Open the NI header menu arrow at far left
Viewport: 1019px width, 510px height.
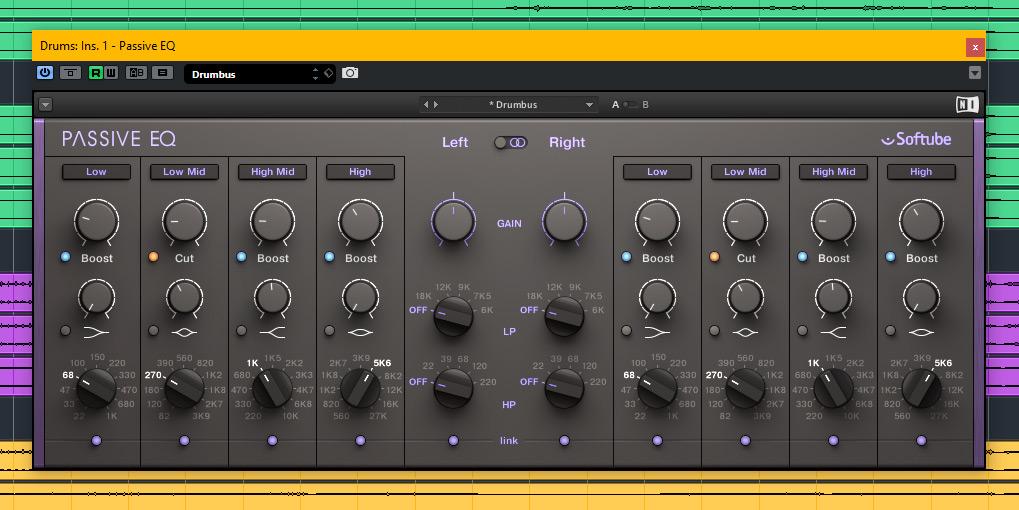[45, 105]
